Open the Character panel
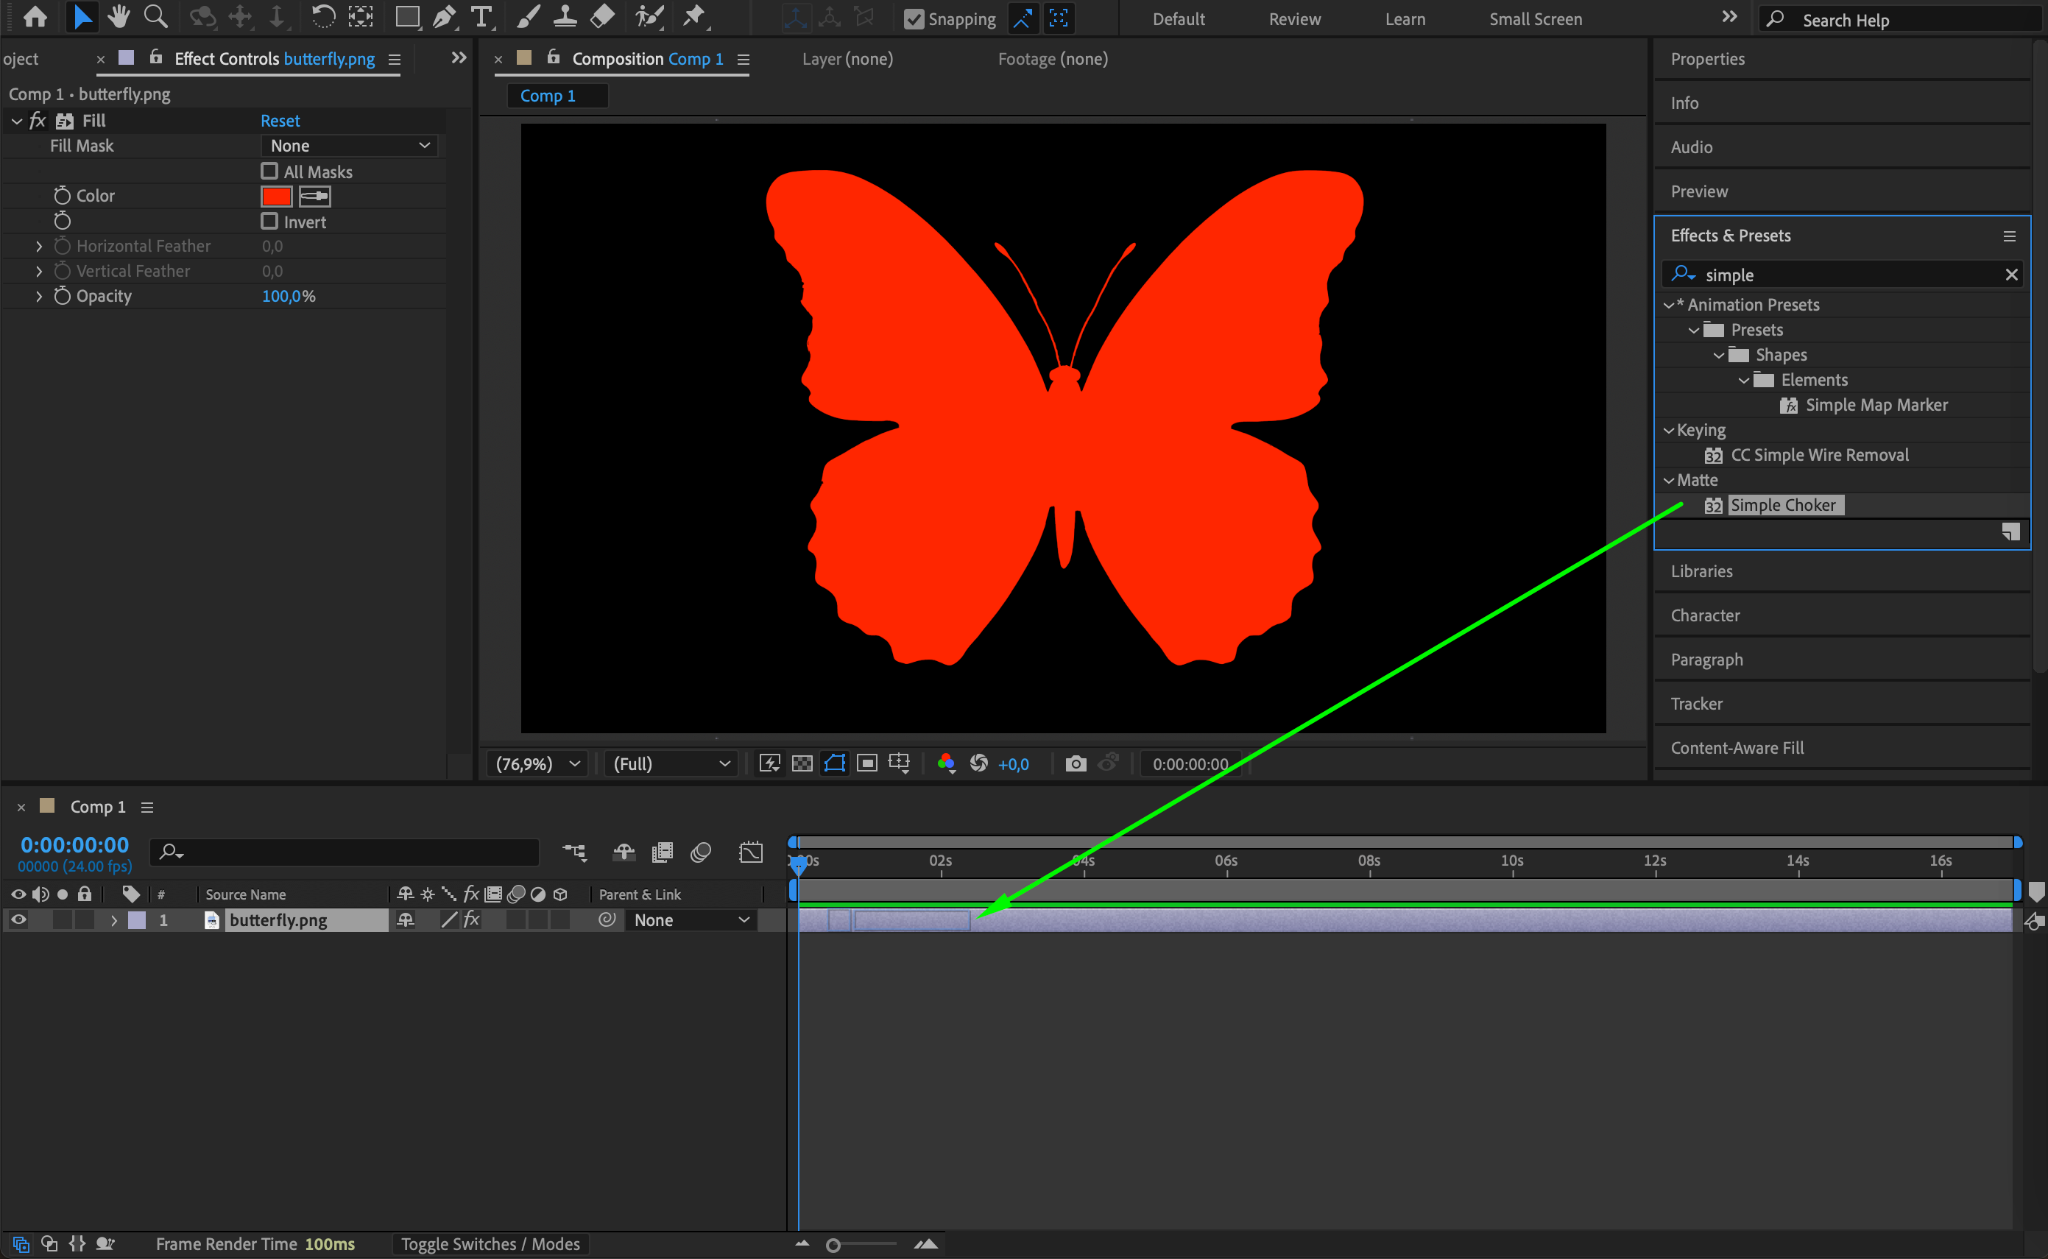This screenshot has width=2048, height=1259. [1705, 615]
